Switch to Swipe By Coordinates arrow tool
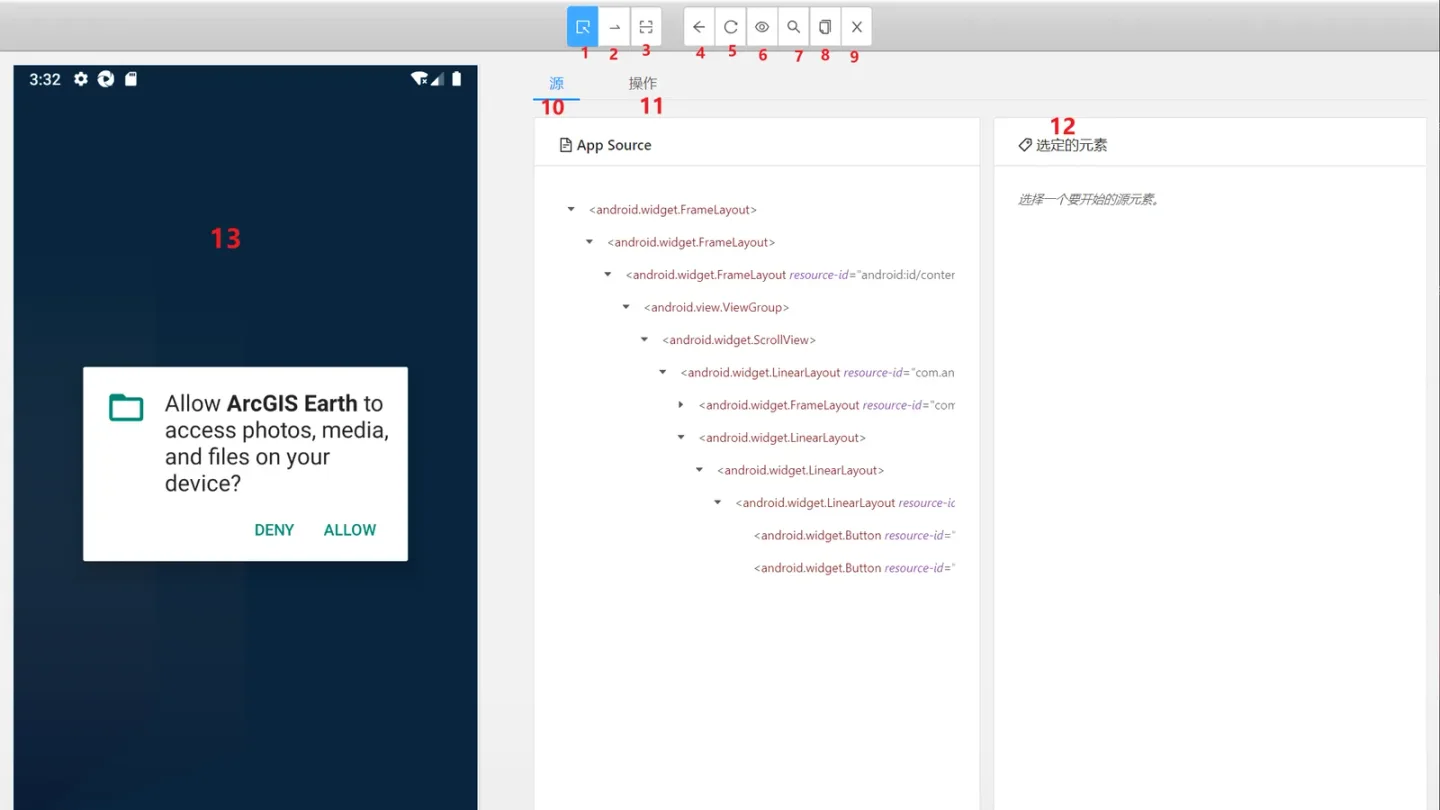Screen dimensions: 1440x810 point(614,27)
